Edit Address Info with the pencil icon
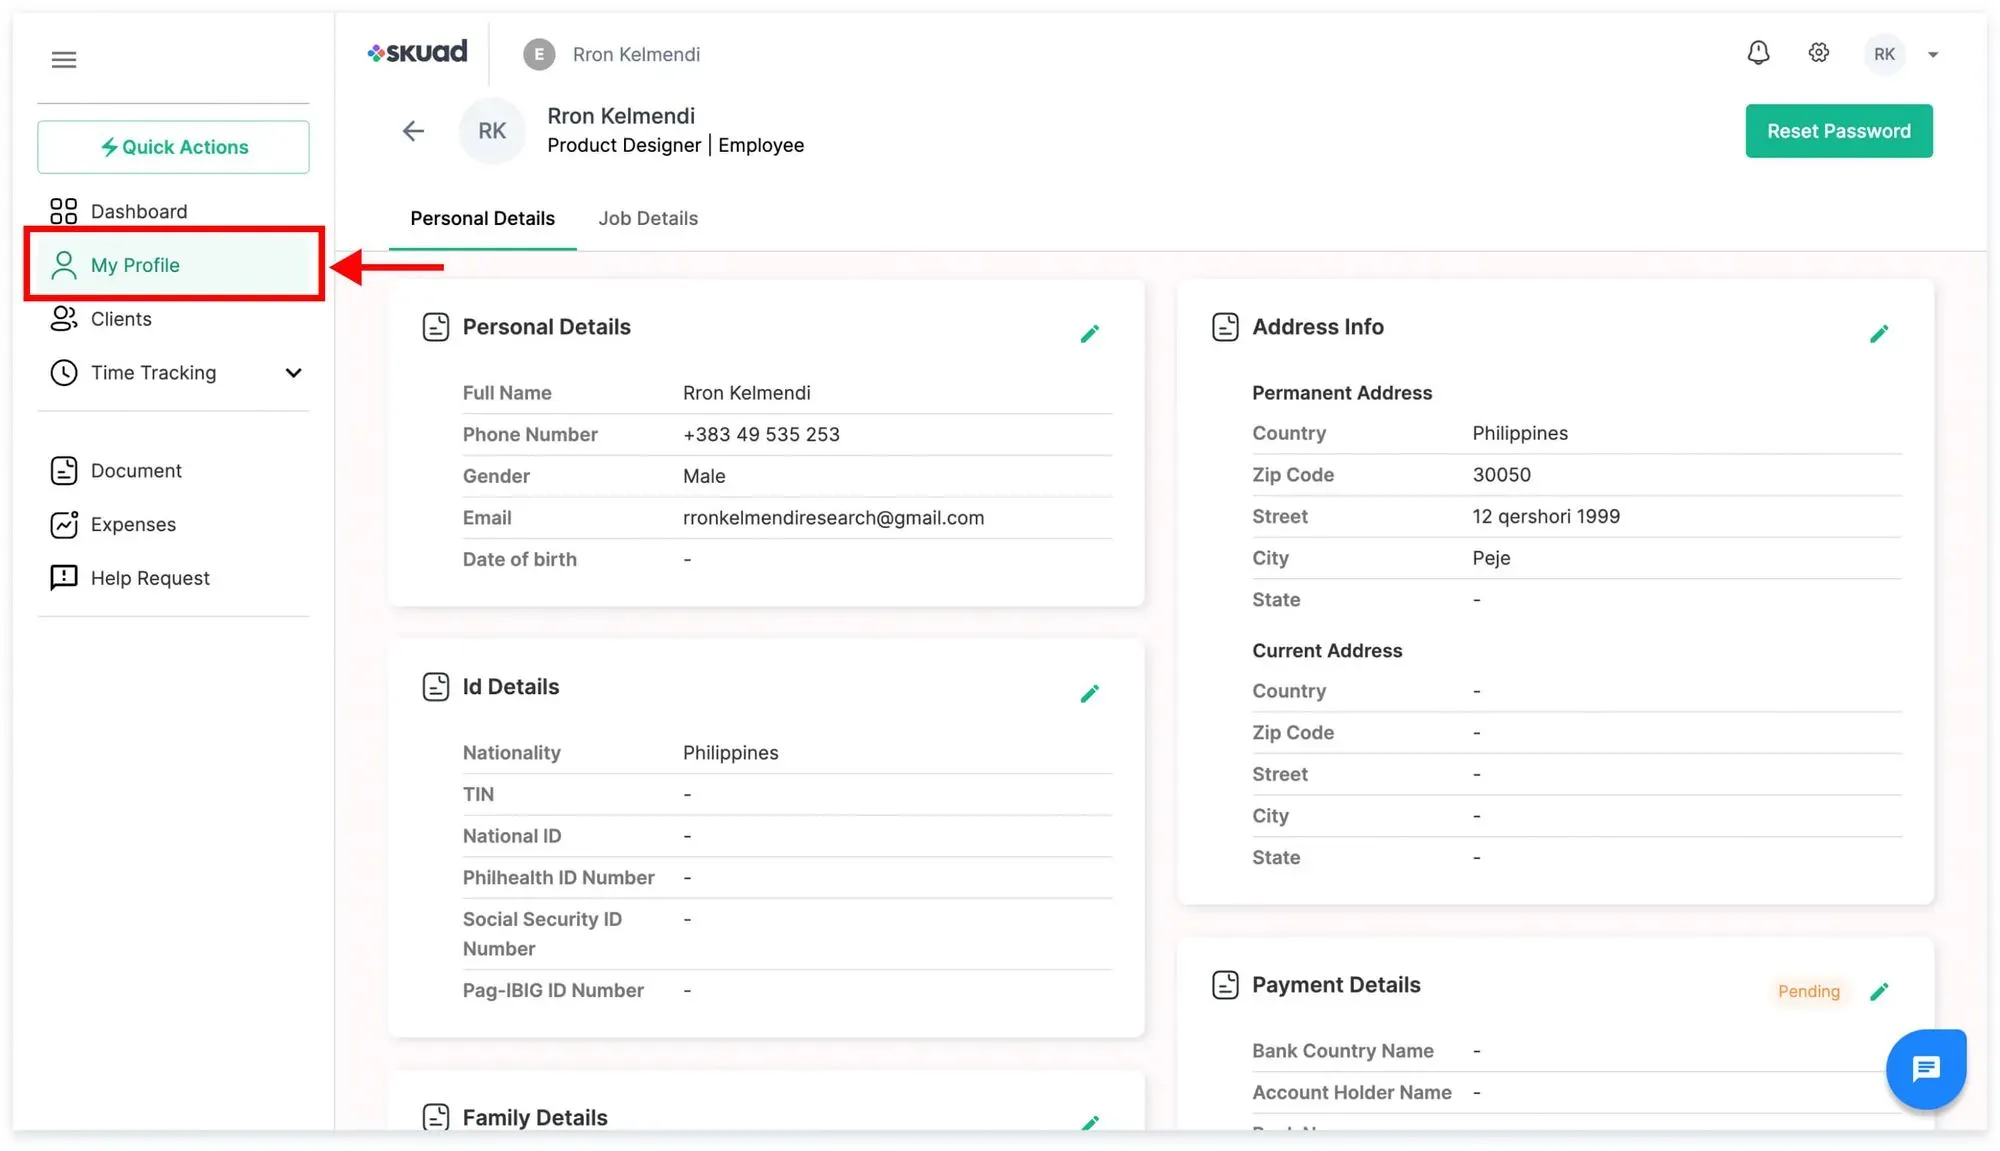 point(1879,334)
